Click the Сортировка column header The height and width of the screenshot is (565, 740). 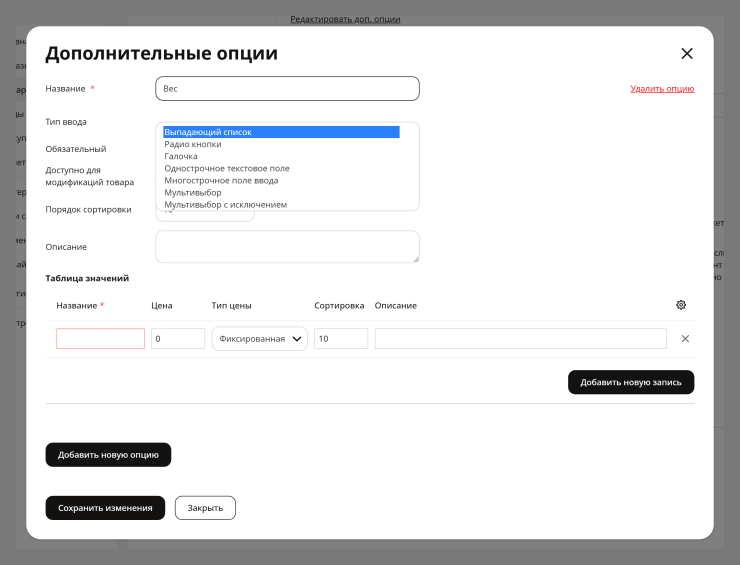click(339, 305)
